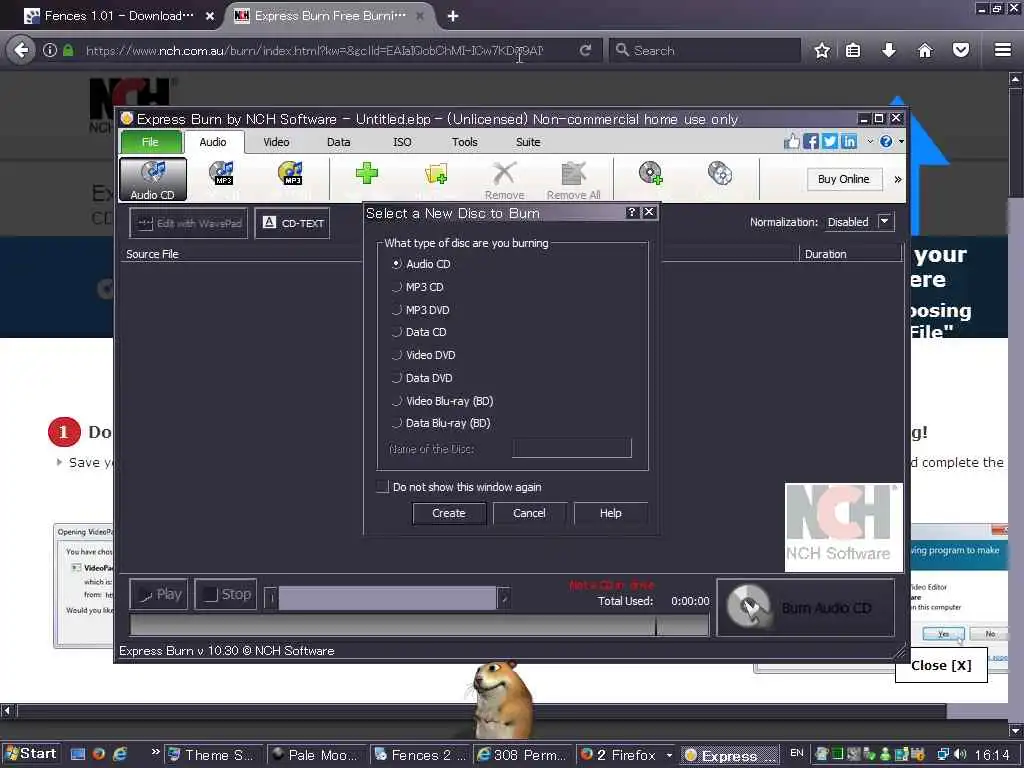
Task: Select the Video Blu-ray (BD) radio button
Action: [396, 401]
